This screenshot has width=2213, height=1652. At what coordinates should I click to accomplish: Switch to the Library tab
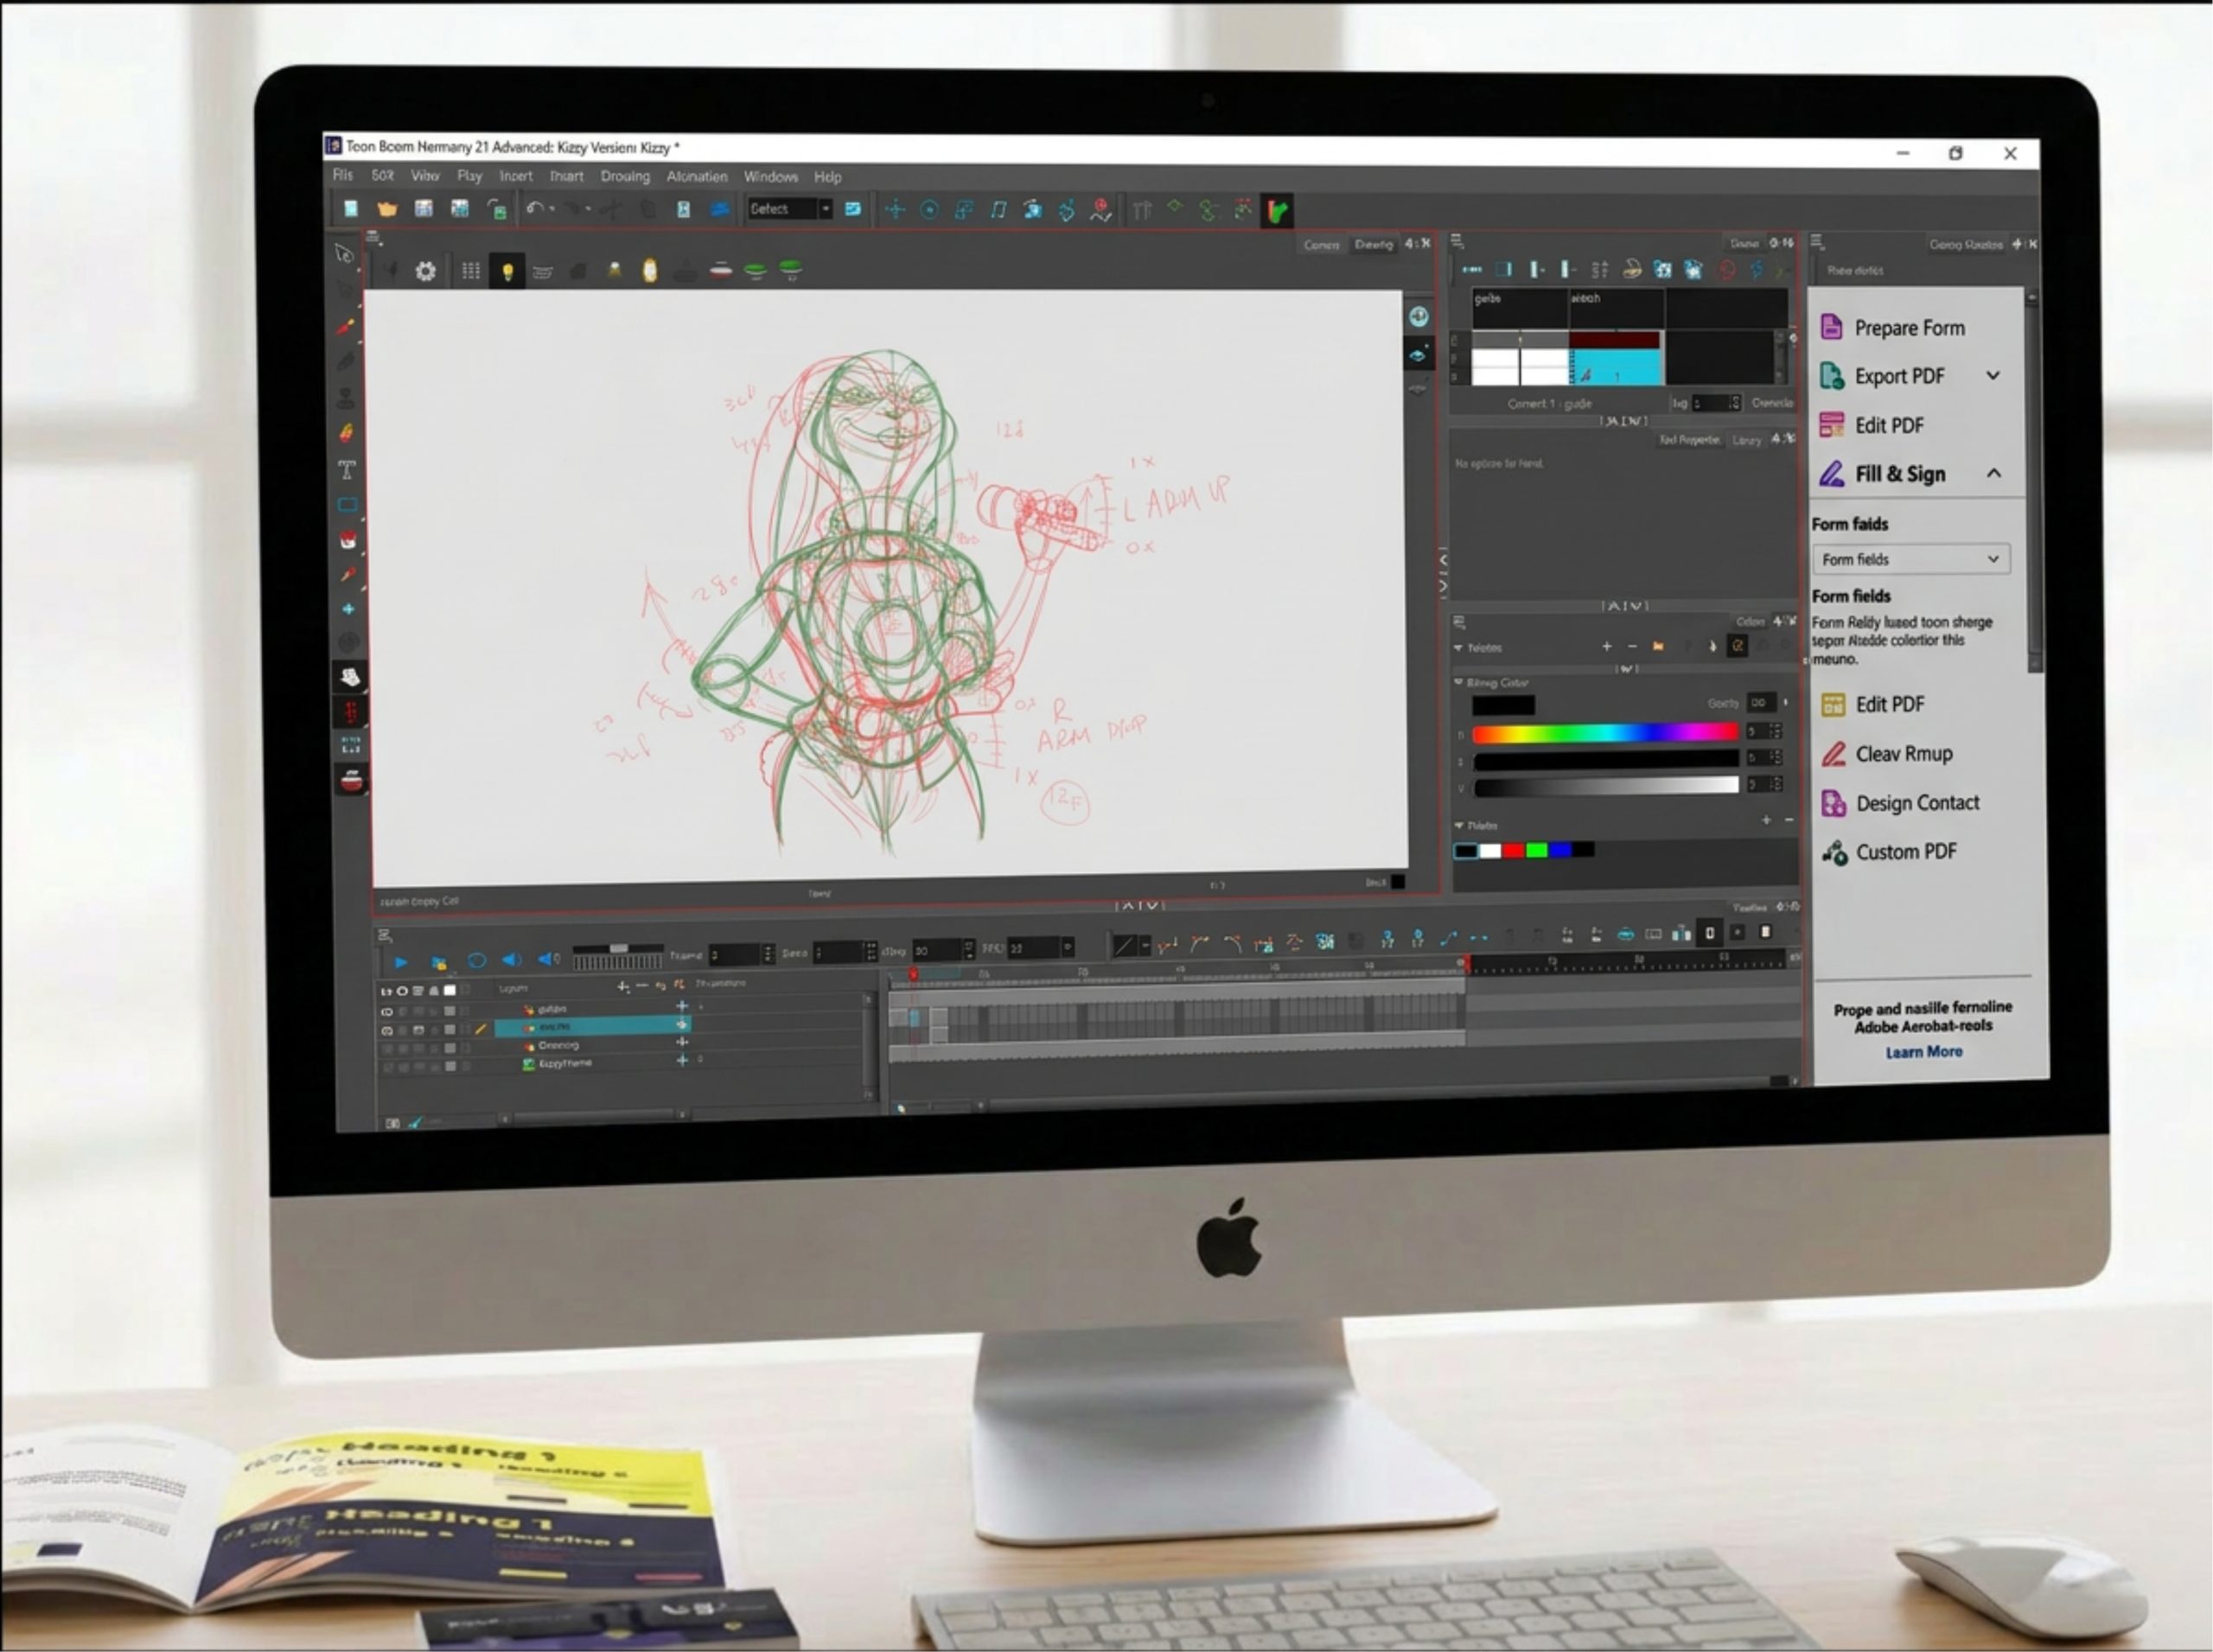tap(1747, 440)
